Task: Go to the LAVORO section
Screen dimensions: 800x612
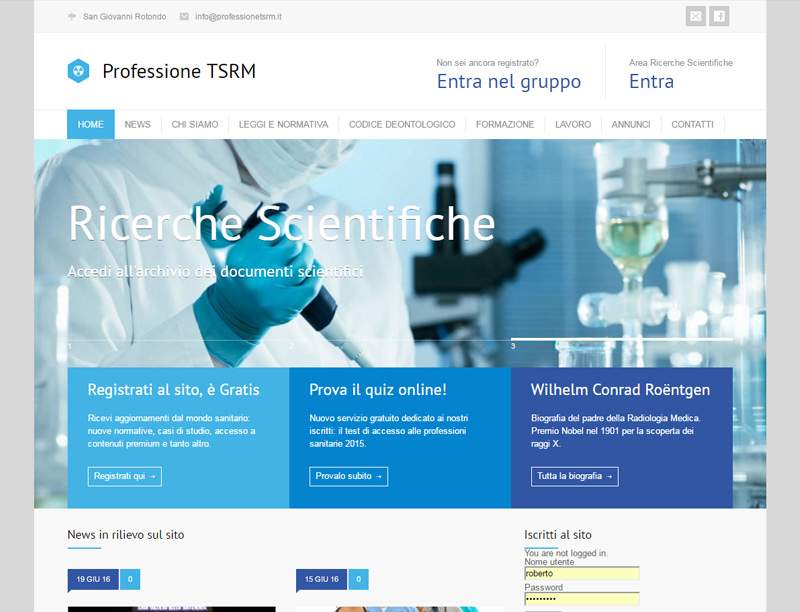Action: (573, 124)
